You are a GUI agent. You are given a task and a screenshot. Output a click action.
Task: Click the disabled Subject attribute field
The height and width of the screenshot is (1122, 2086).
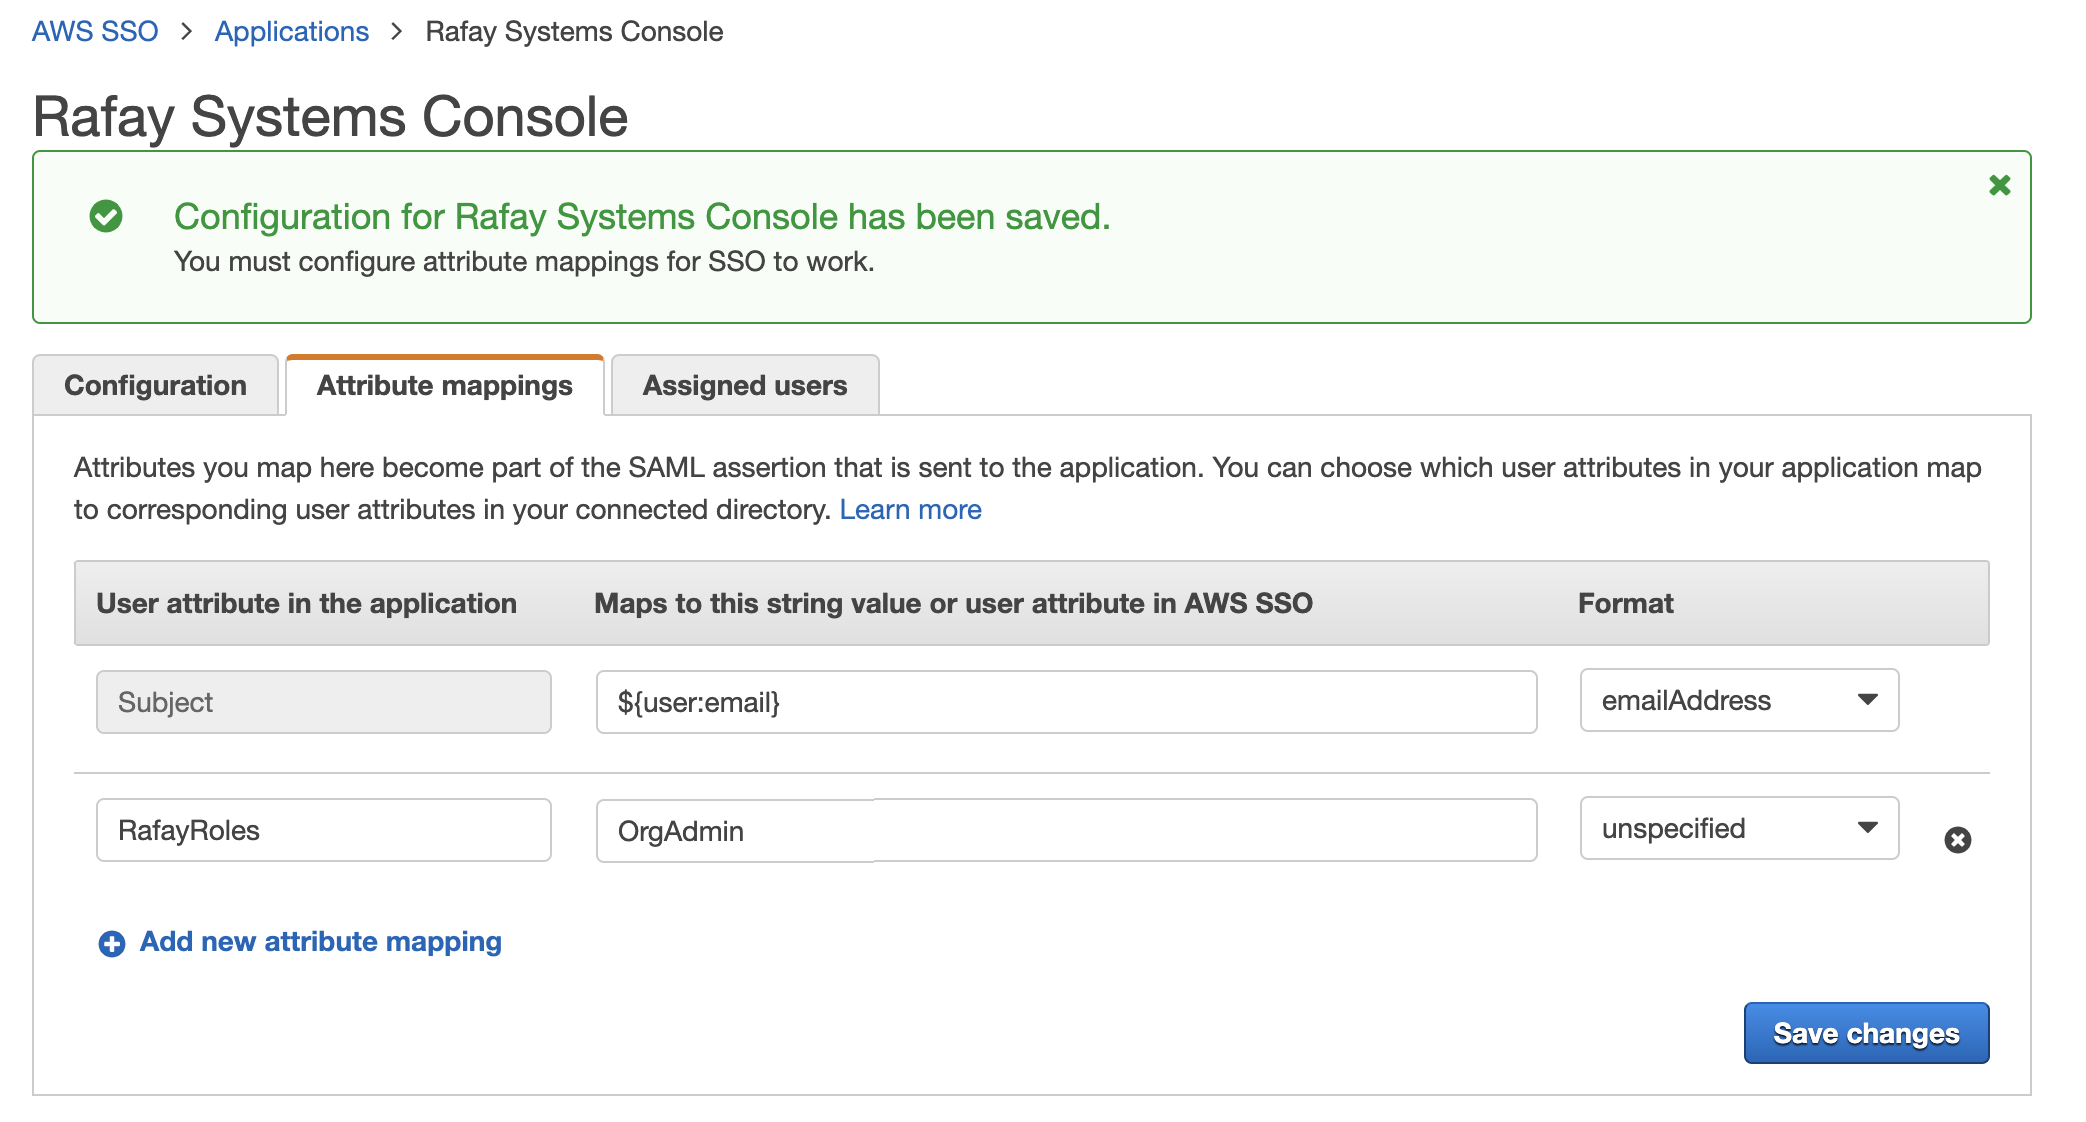point(323,702)
